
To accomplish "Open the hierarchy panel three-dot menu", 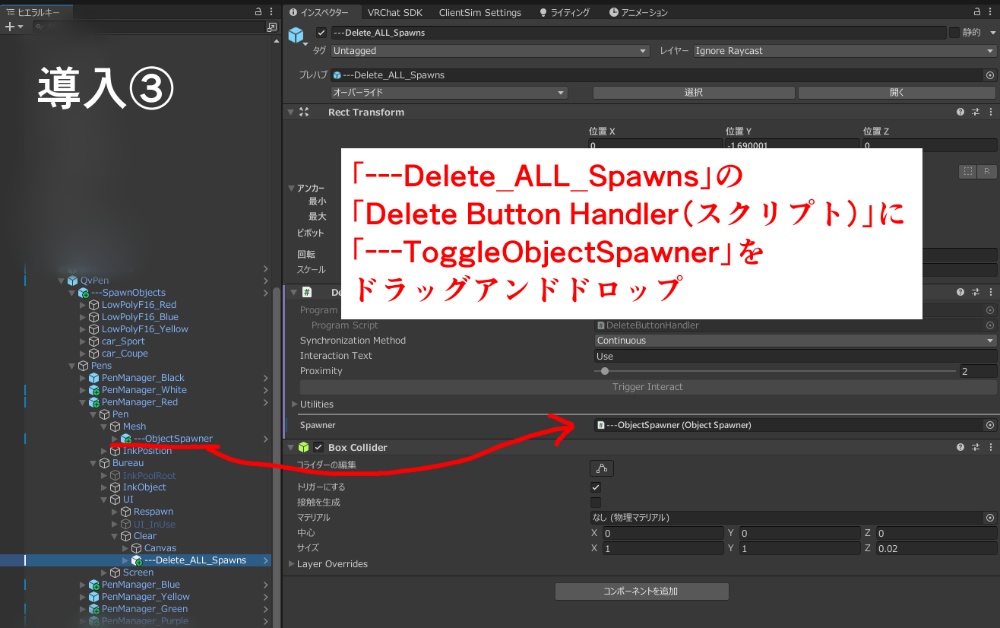I will coord(272,11).
